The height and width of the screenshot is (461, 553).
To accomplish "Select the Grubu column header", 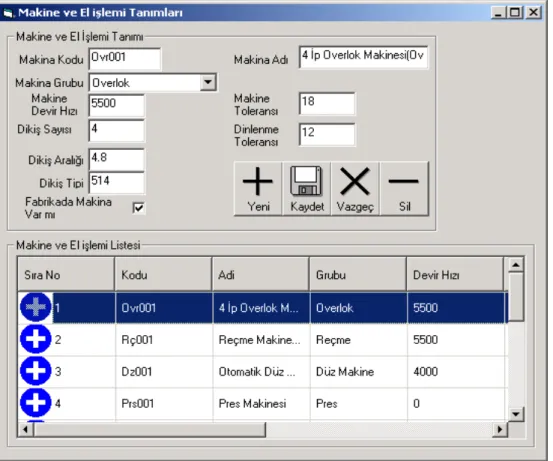I will coord(358,275).
